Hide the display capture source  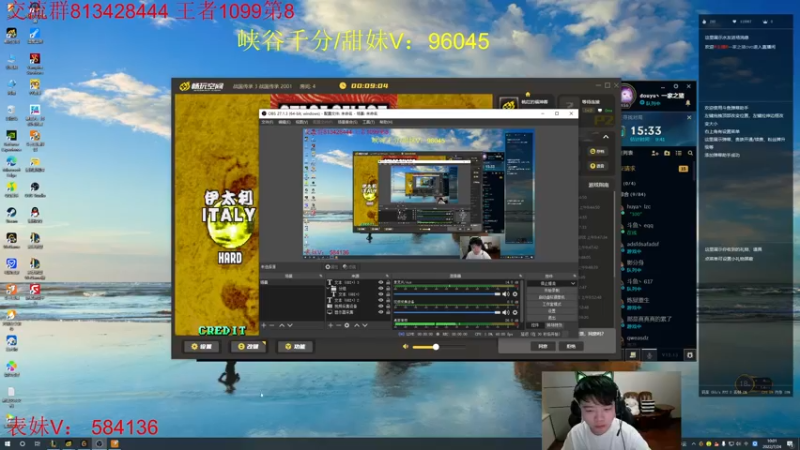point(381,312)
